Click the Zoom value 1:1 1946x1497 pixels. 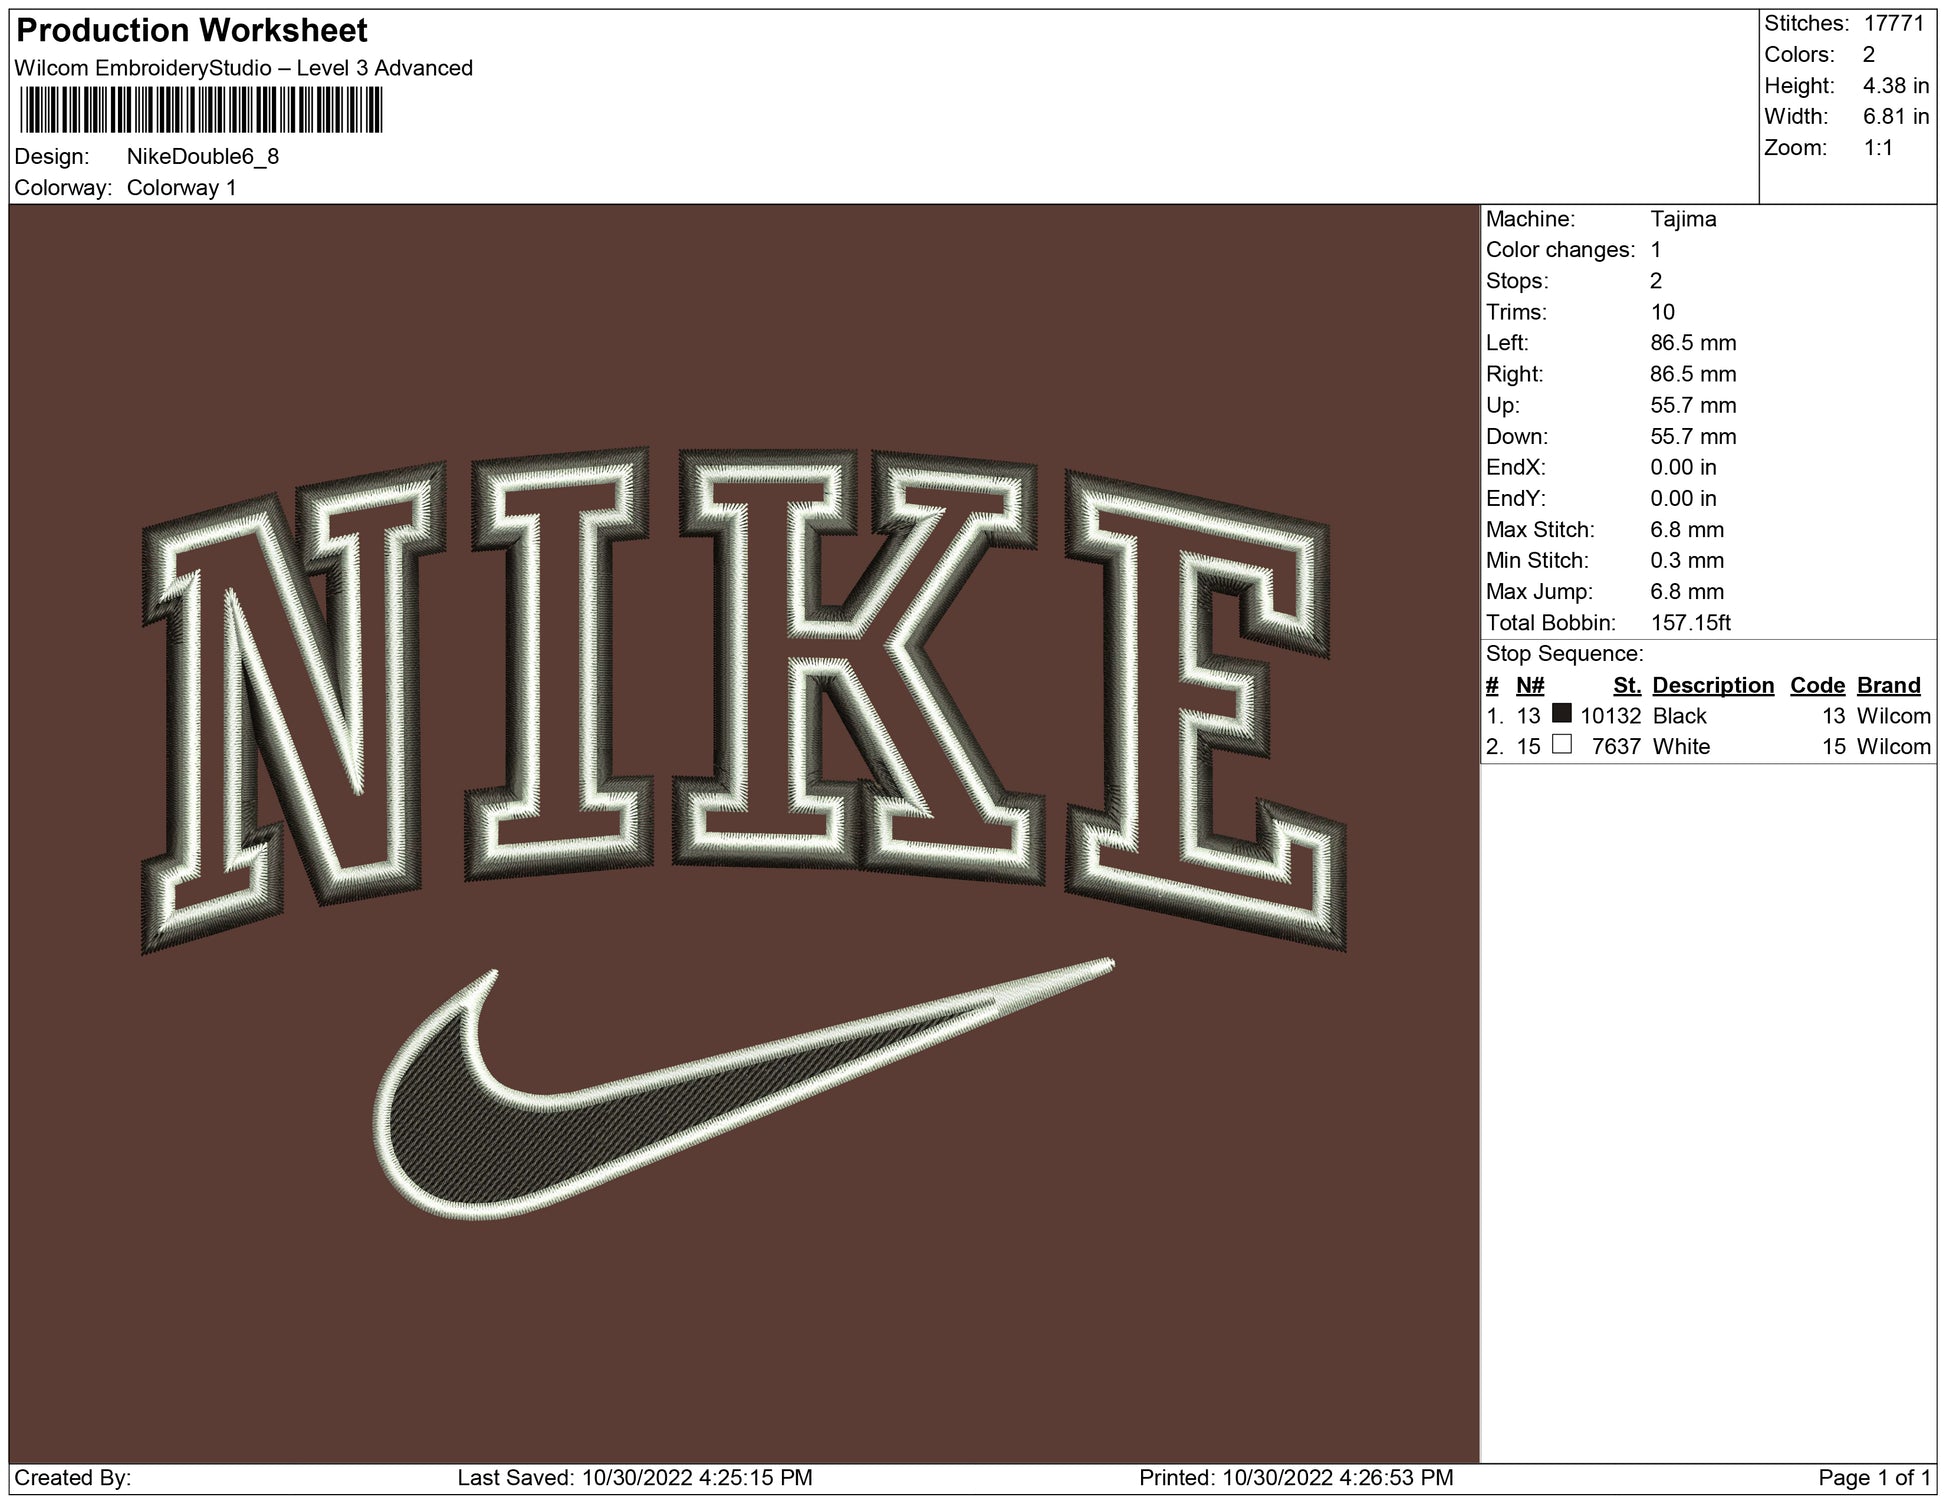[1878, 148]
